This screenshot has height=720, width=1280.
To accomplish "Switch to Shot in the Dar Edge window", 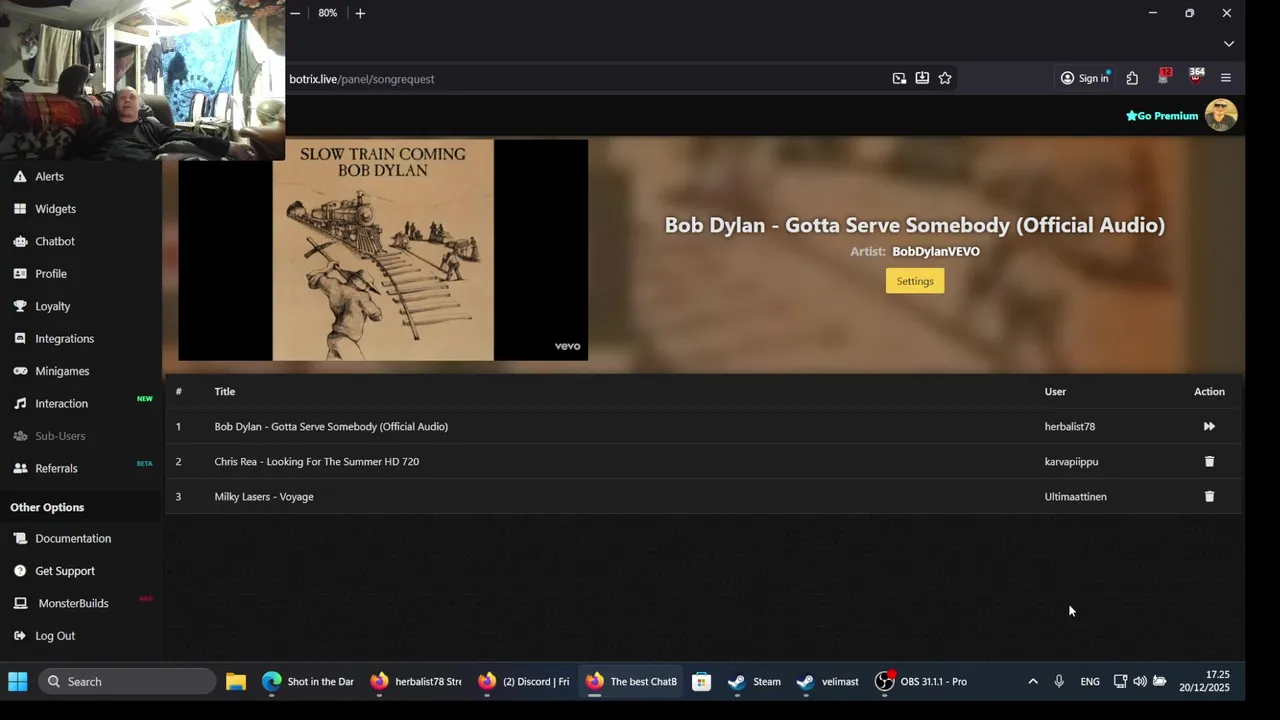I will pyautogui.click(x=308, y=682).
